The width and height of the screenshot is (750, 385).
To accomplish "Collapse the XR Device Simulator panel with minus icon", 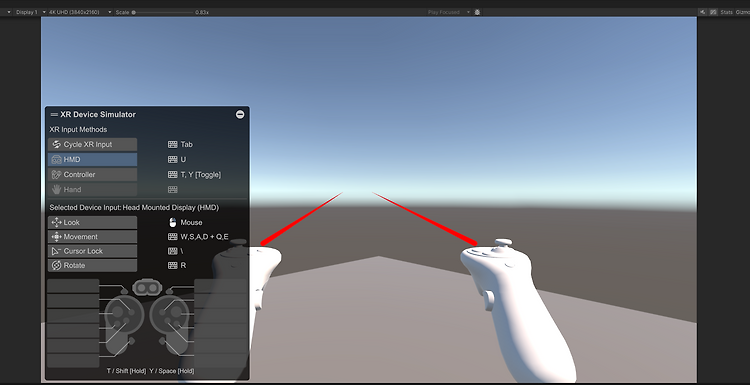I will click(240, 114).
